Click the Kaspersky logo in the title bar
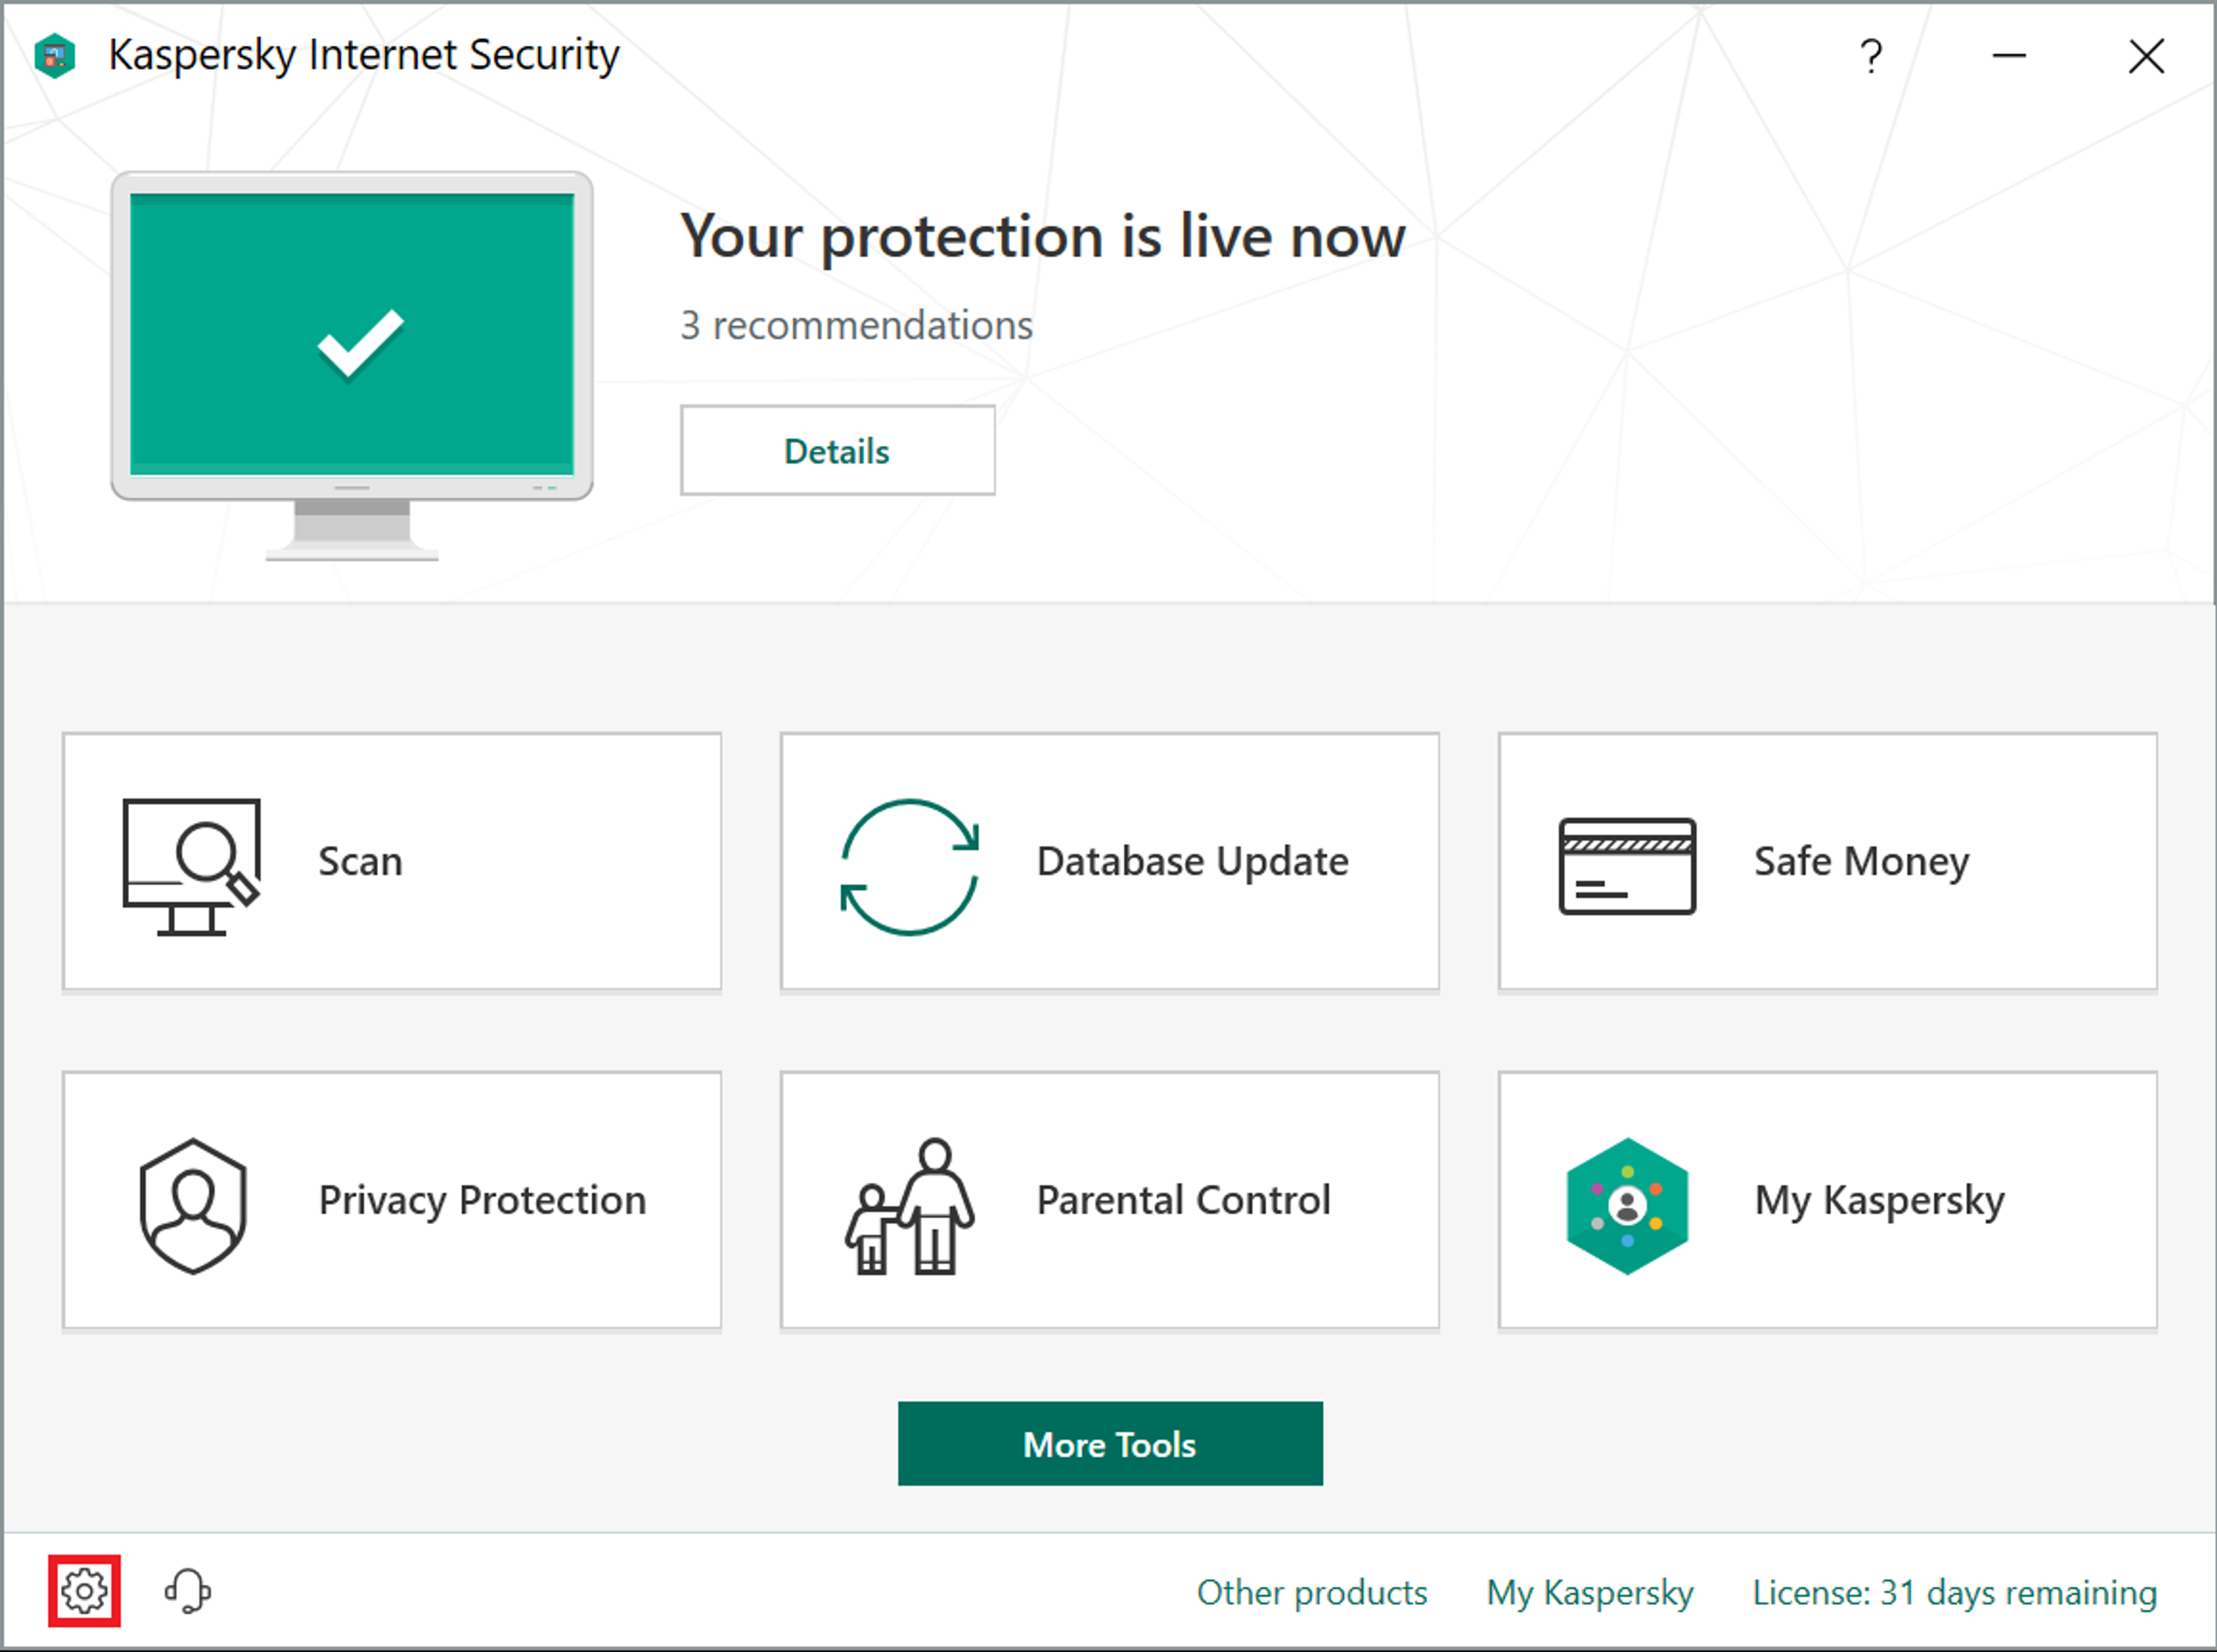 (55, 55)
